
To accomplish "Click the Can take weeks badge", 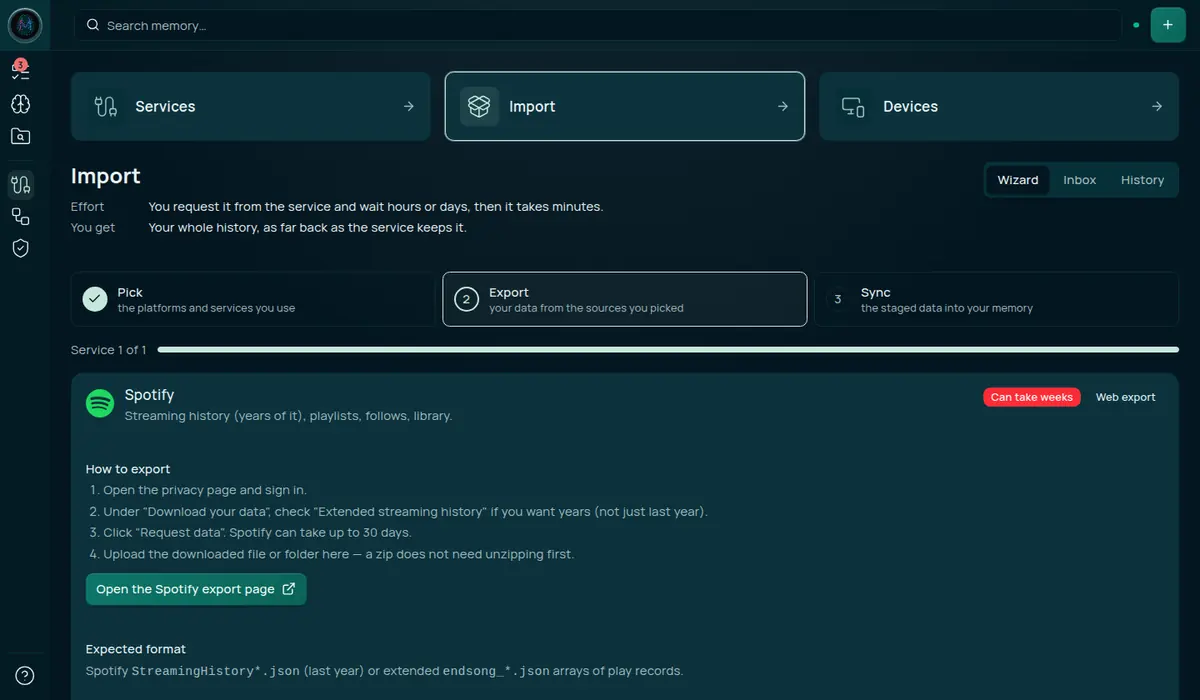I will tap(1032, 397).
